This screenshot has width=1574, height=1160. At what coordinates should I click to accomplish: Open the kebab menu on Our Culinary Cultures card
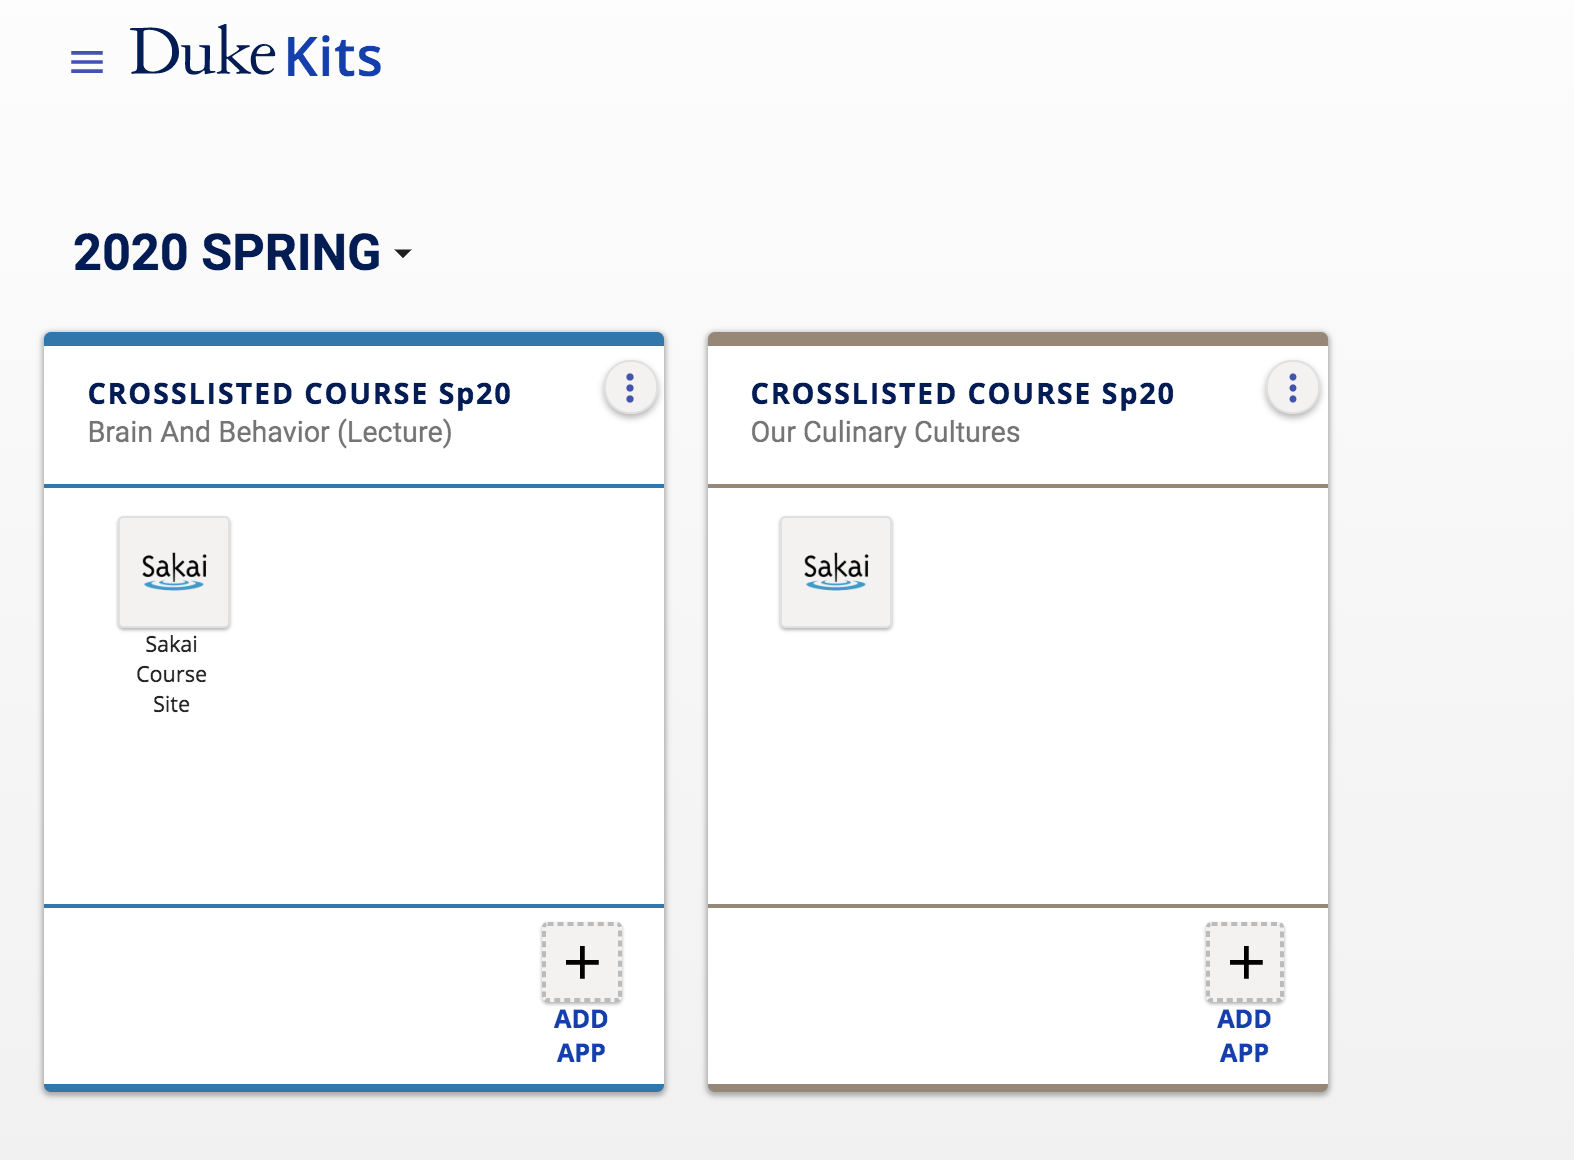point(1293,390)
